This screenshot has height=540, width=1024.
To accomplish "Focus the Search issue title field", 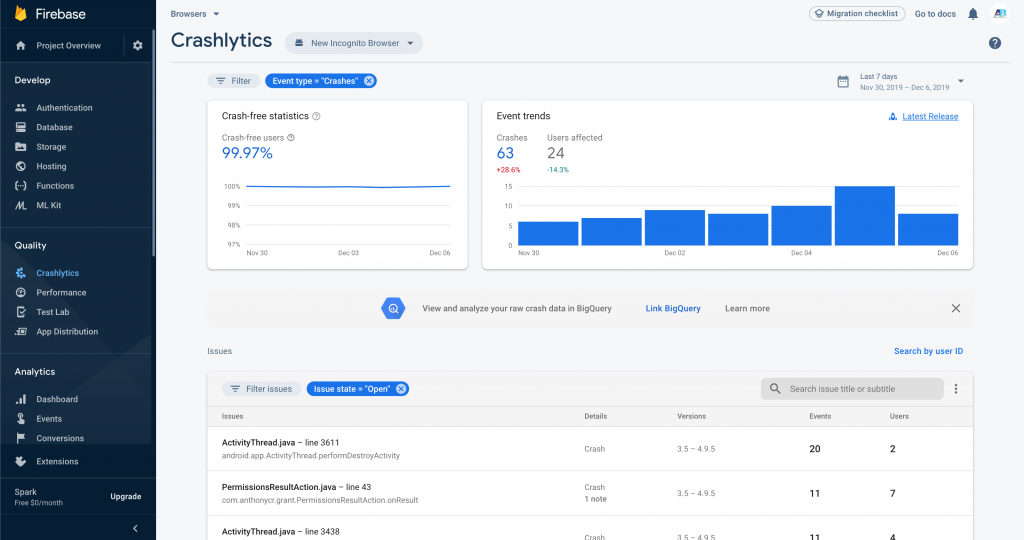I will [x=852, y=389].
